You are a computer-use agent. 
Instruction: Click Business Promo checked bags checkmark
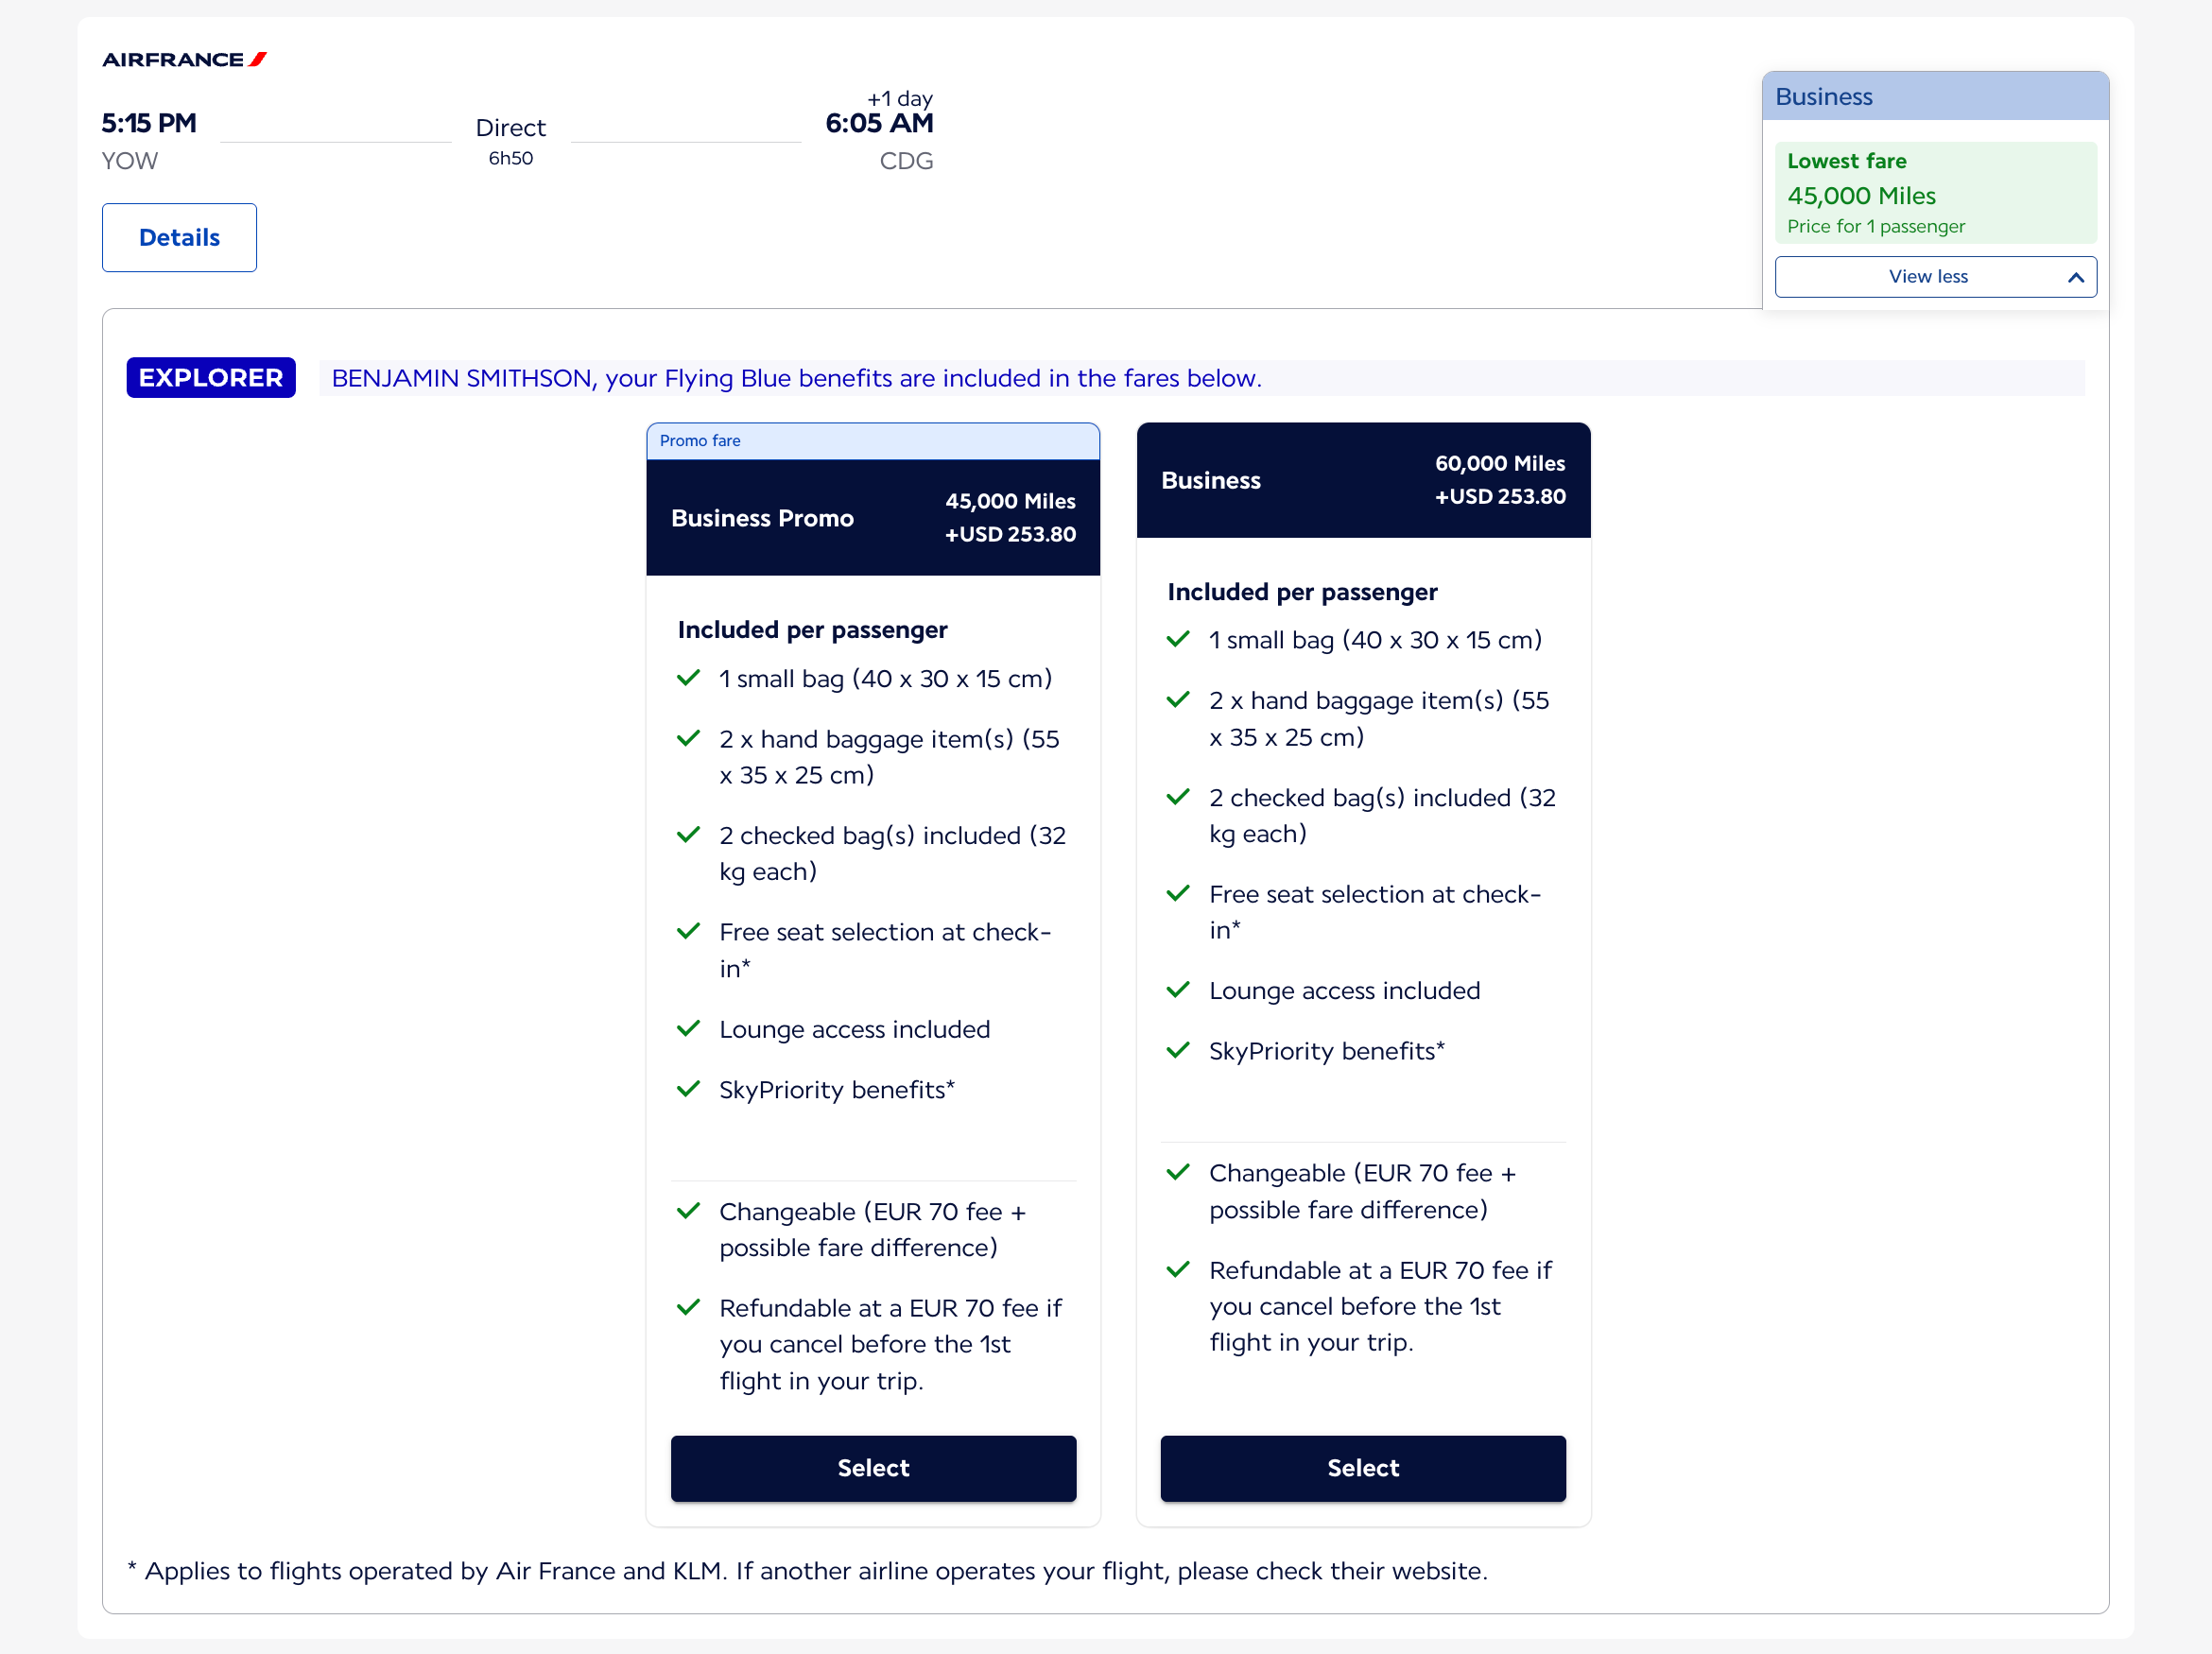pos(688,835)
